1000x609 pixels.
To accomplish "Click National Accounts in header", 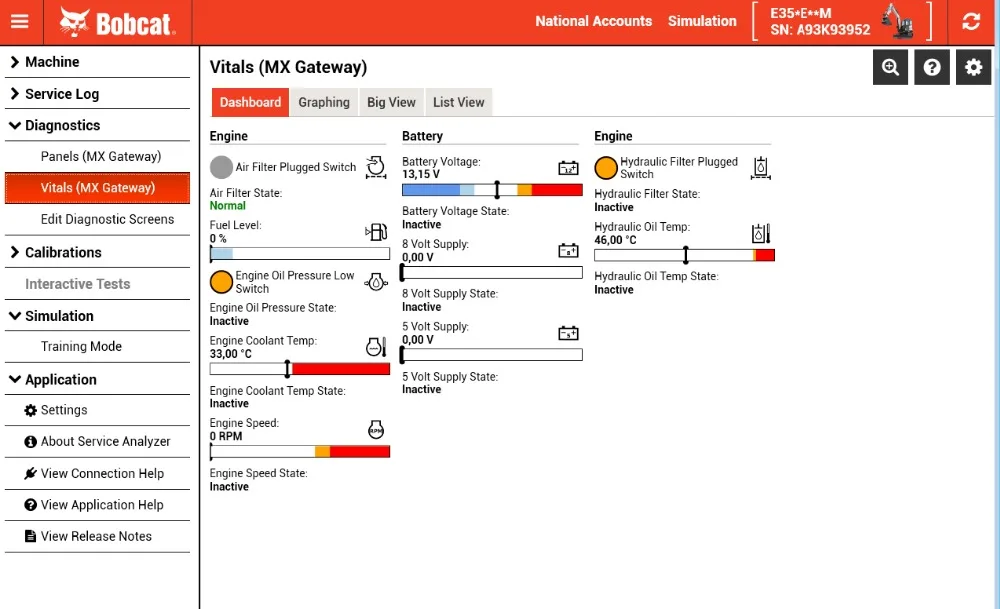I will (593, 21).
